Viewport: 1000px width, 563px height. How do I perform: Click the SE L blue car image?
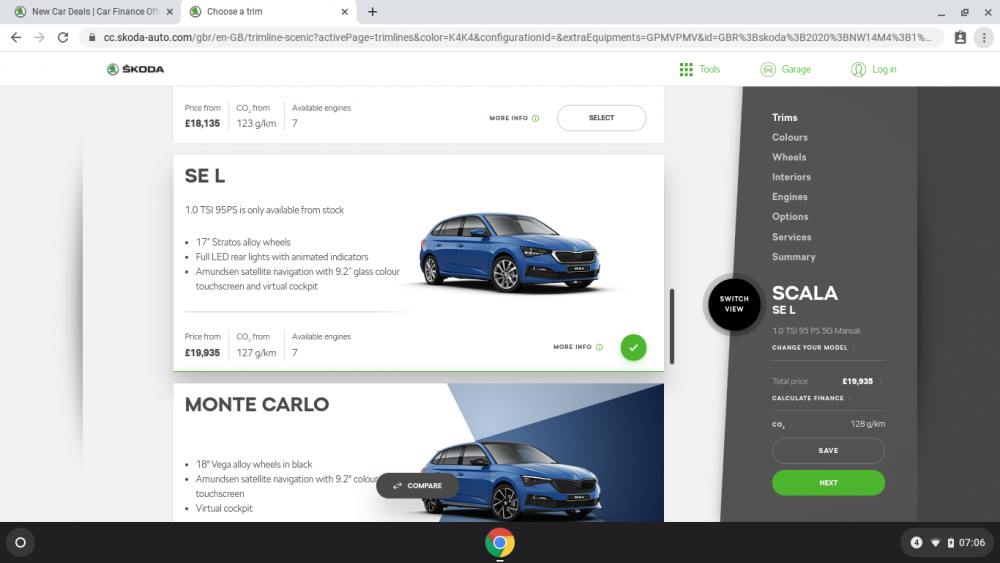tap(510, 253)
